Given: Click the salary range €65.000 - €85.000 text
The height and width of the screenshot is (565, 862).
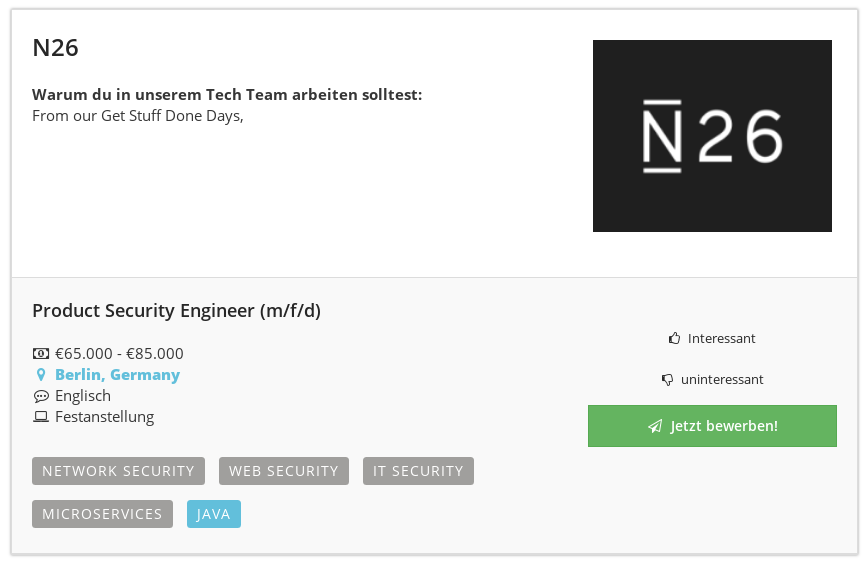Looking at the screenshot, I should point(119,353).
